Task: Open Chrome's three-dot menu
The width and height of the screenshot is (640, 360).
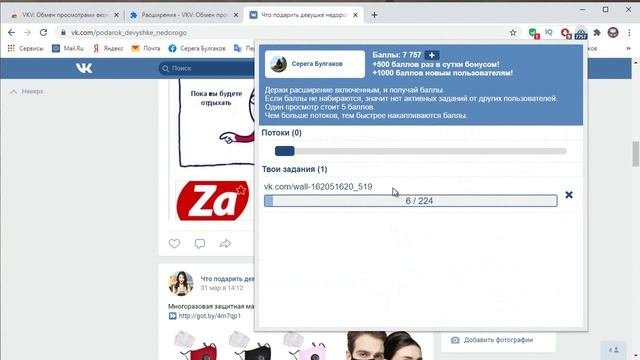Action: (629, 33)
